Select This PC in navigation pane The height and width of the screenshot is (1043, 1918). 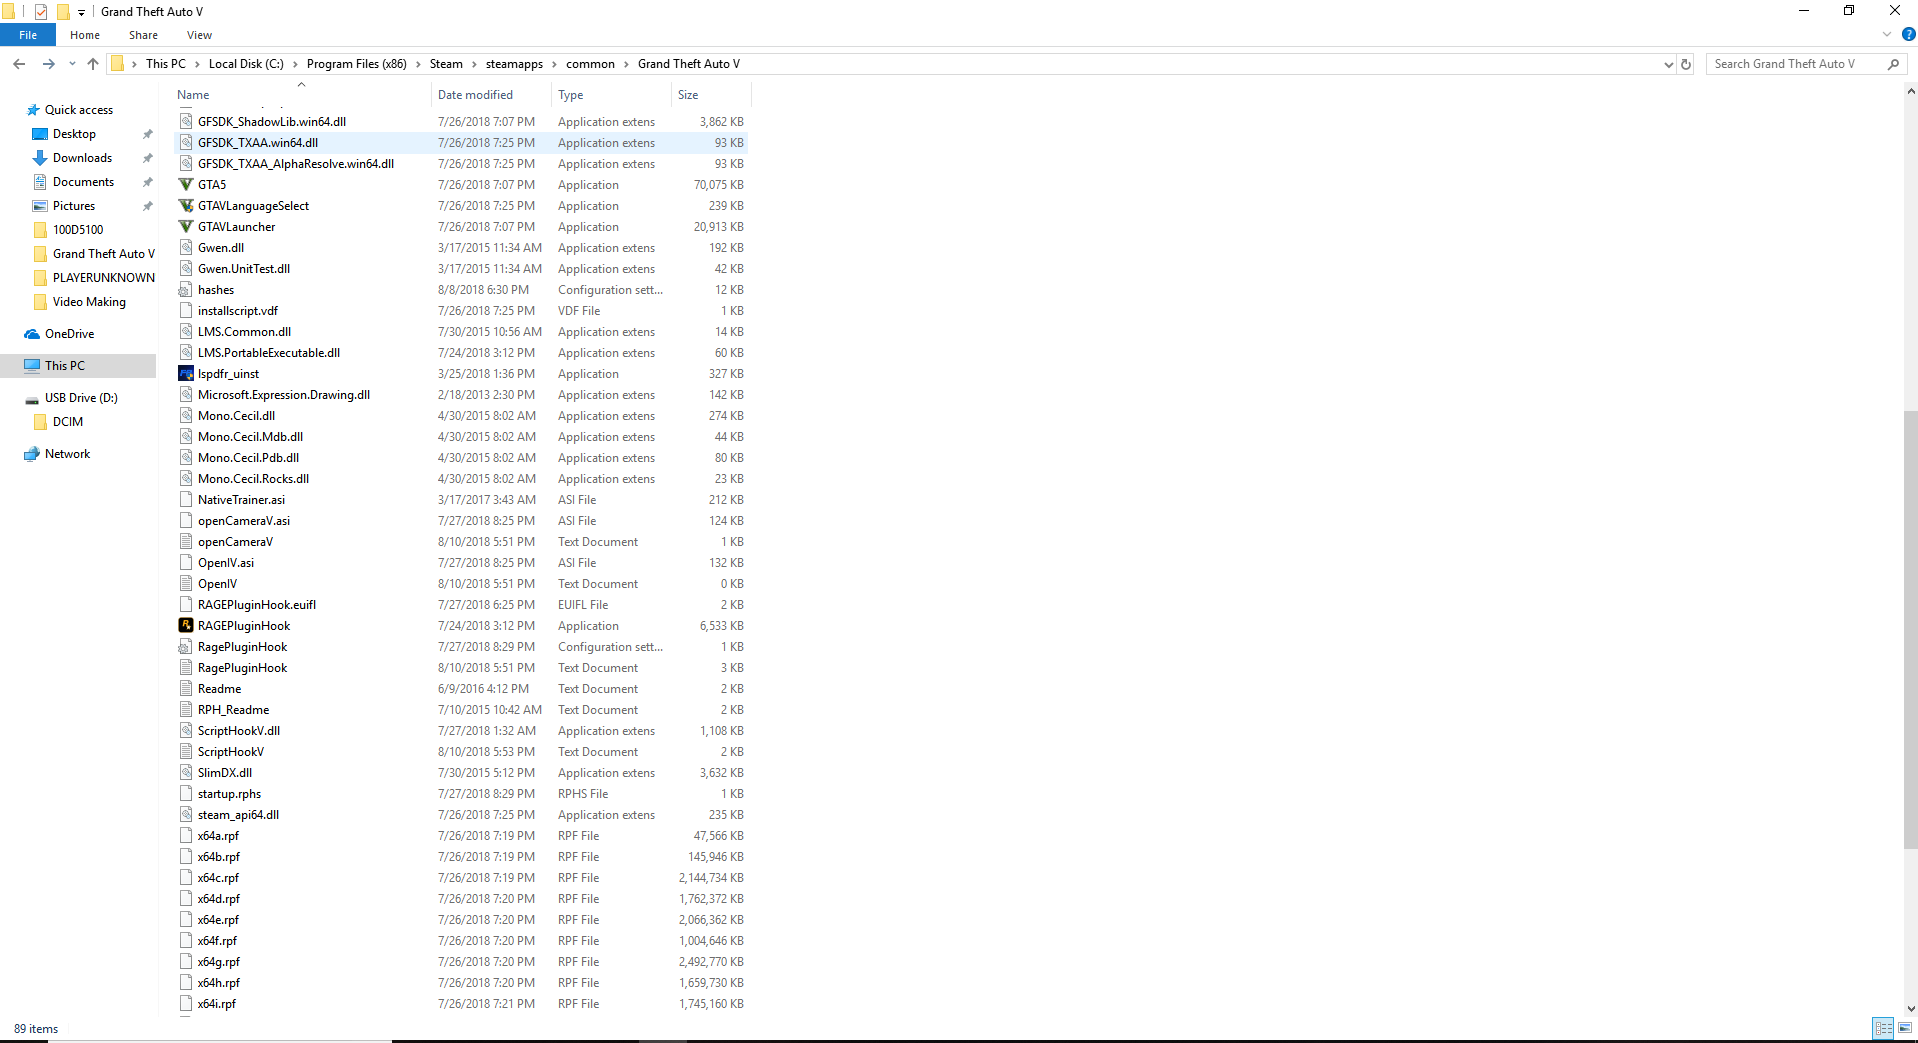65,366
